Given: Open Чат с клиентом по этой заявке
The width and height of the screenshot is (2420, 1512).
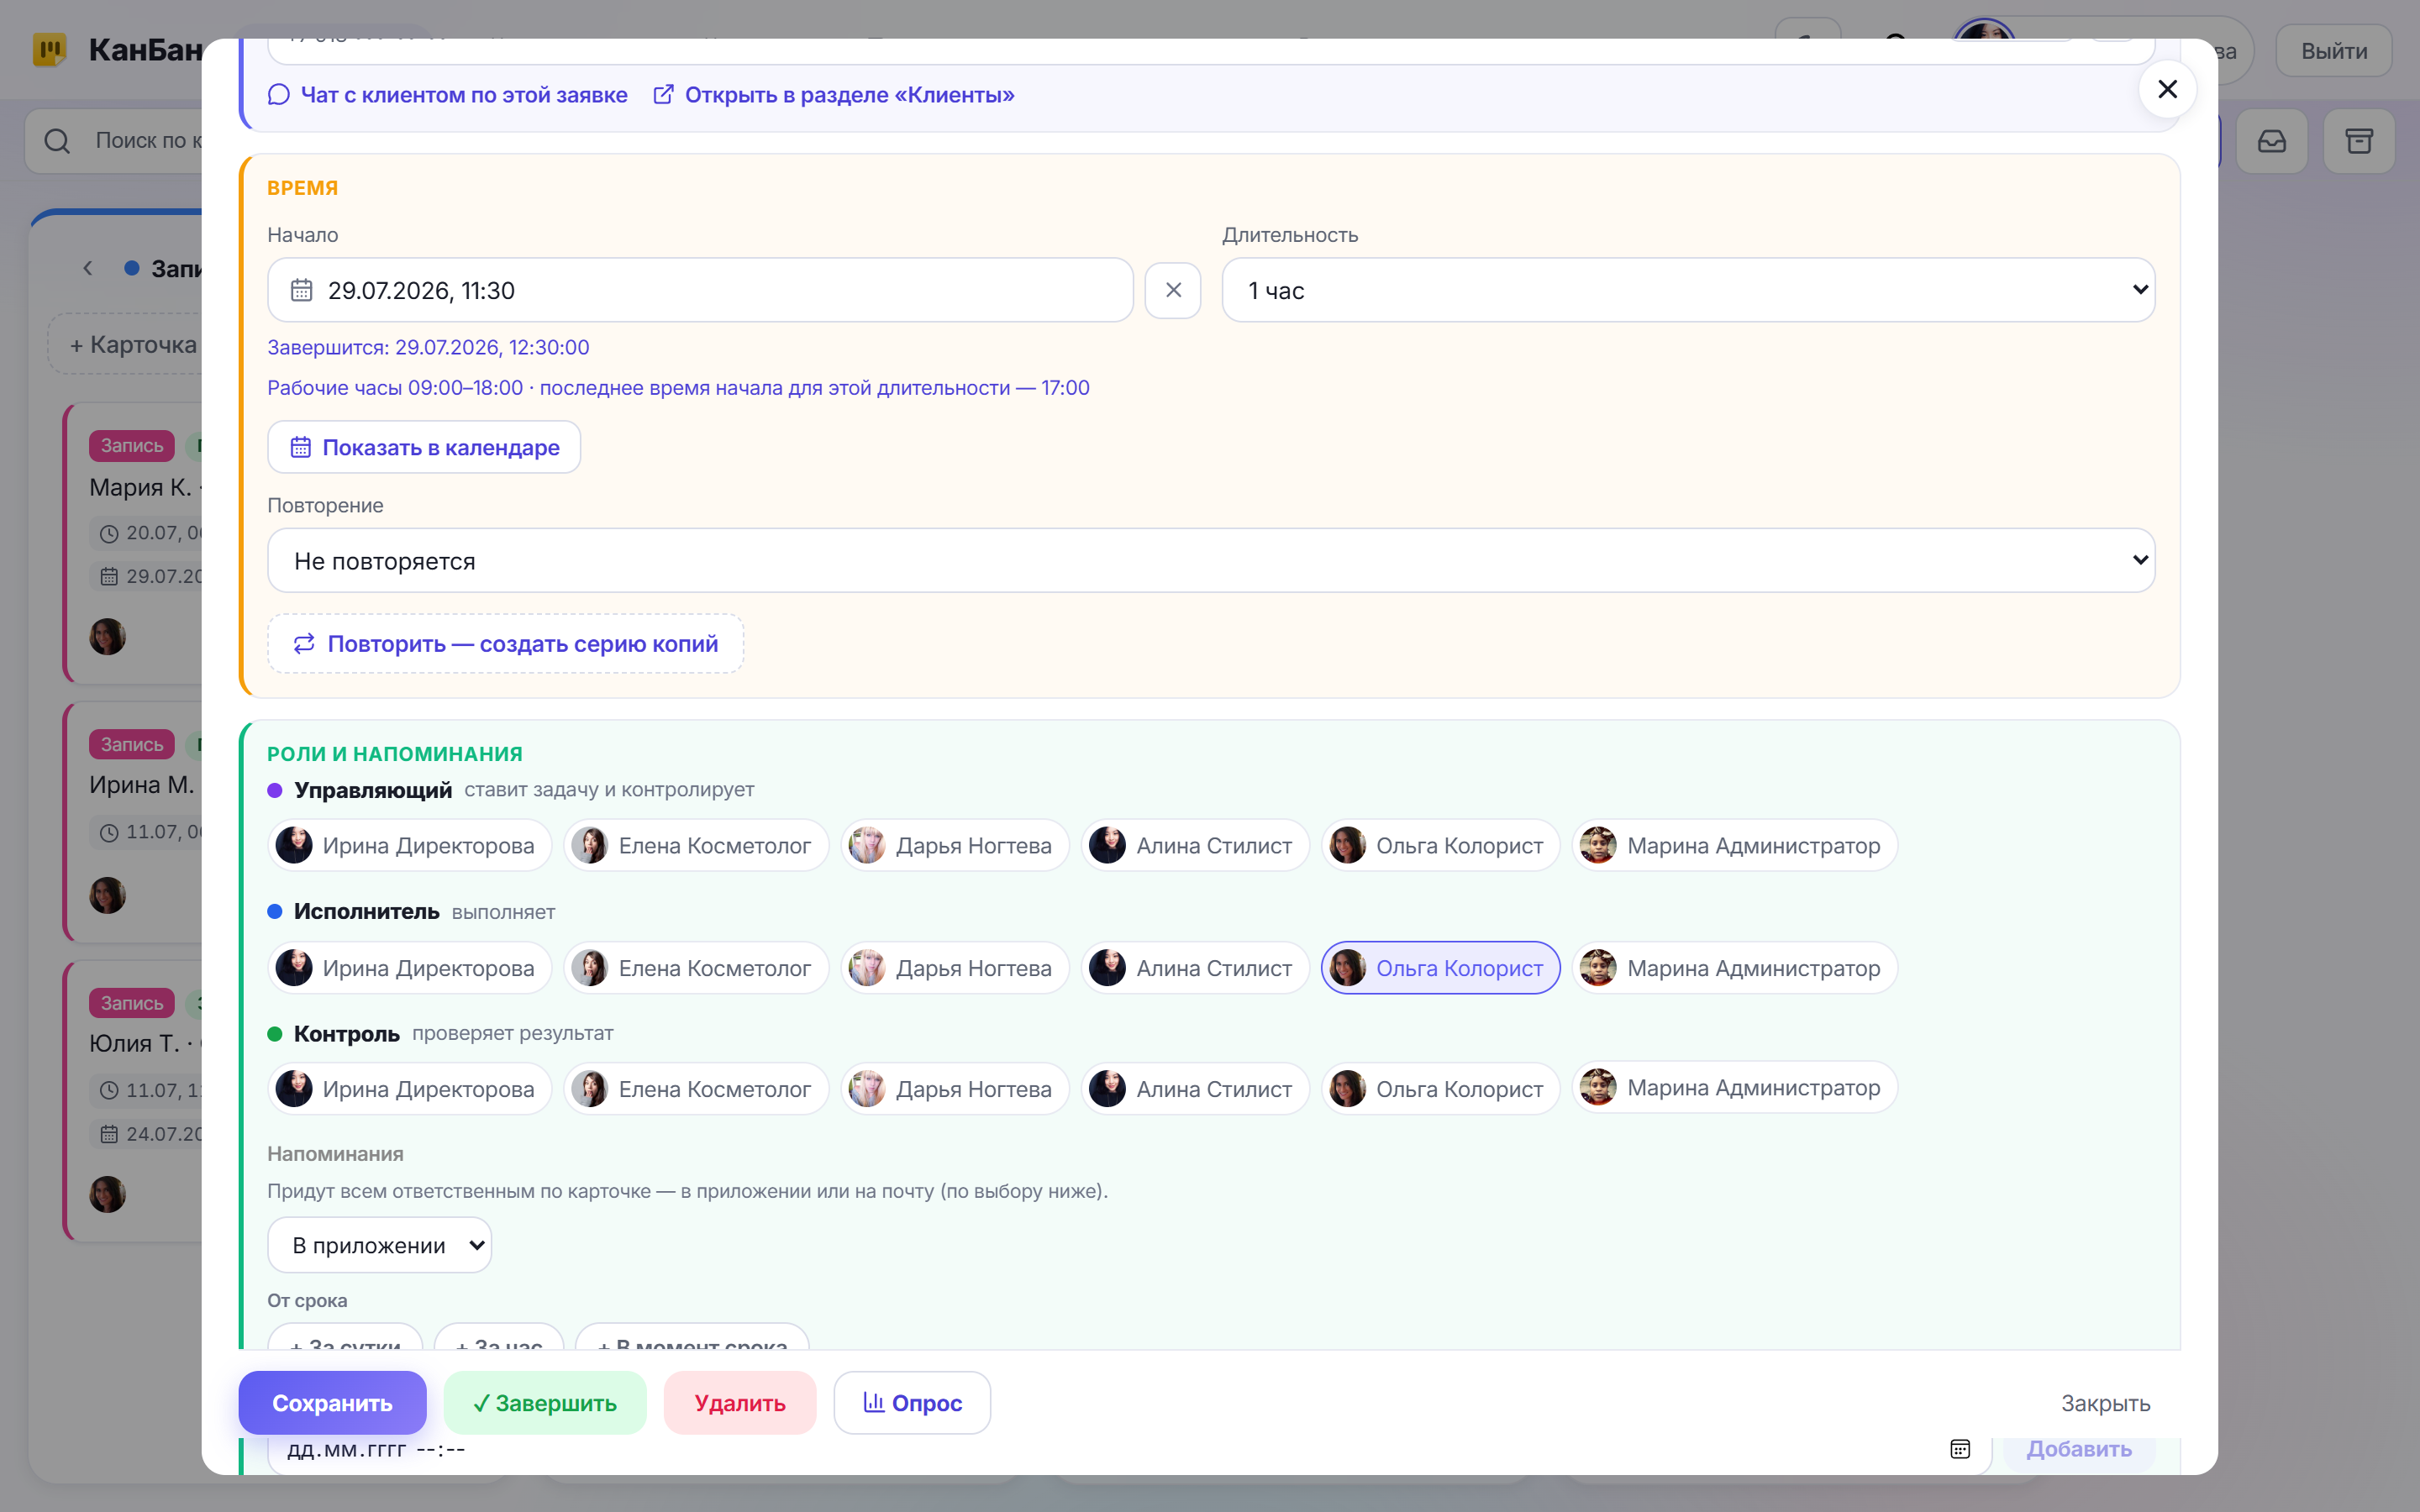Looking at the screenshot, I should tap(447, 95).
